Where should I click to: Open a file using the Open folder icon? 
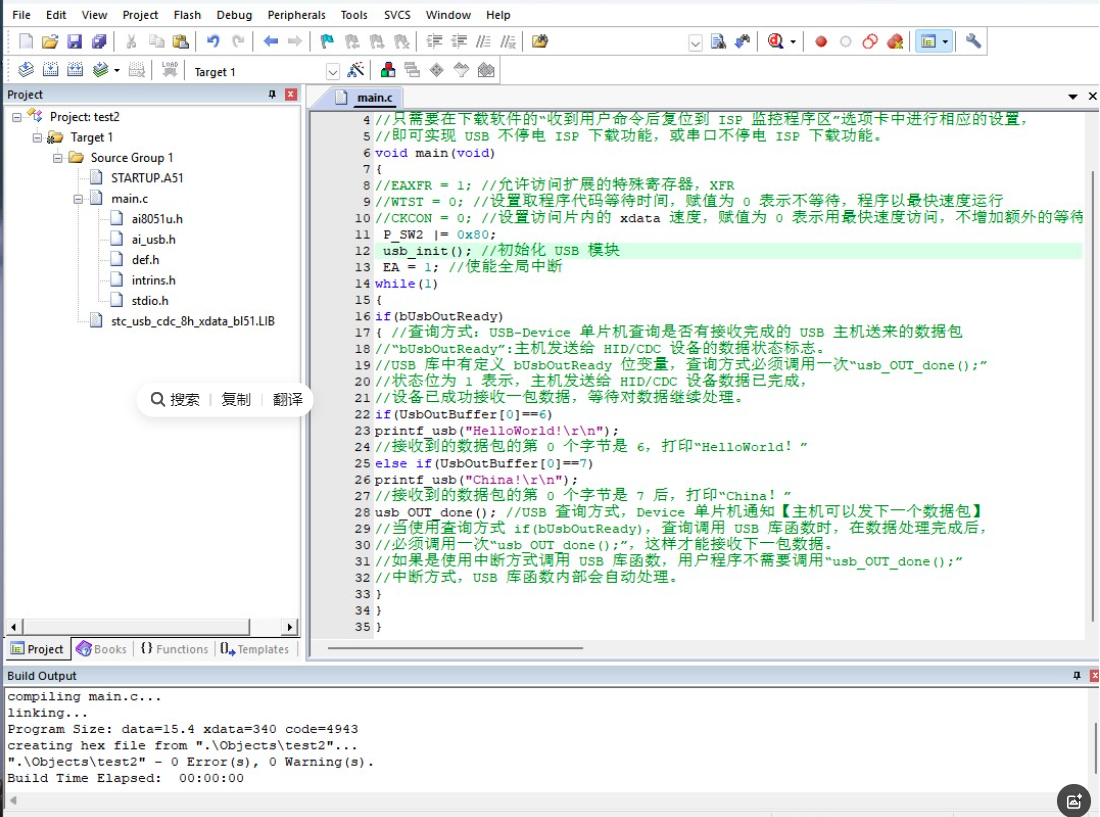pos(50,41)
